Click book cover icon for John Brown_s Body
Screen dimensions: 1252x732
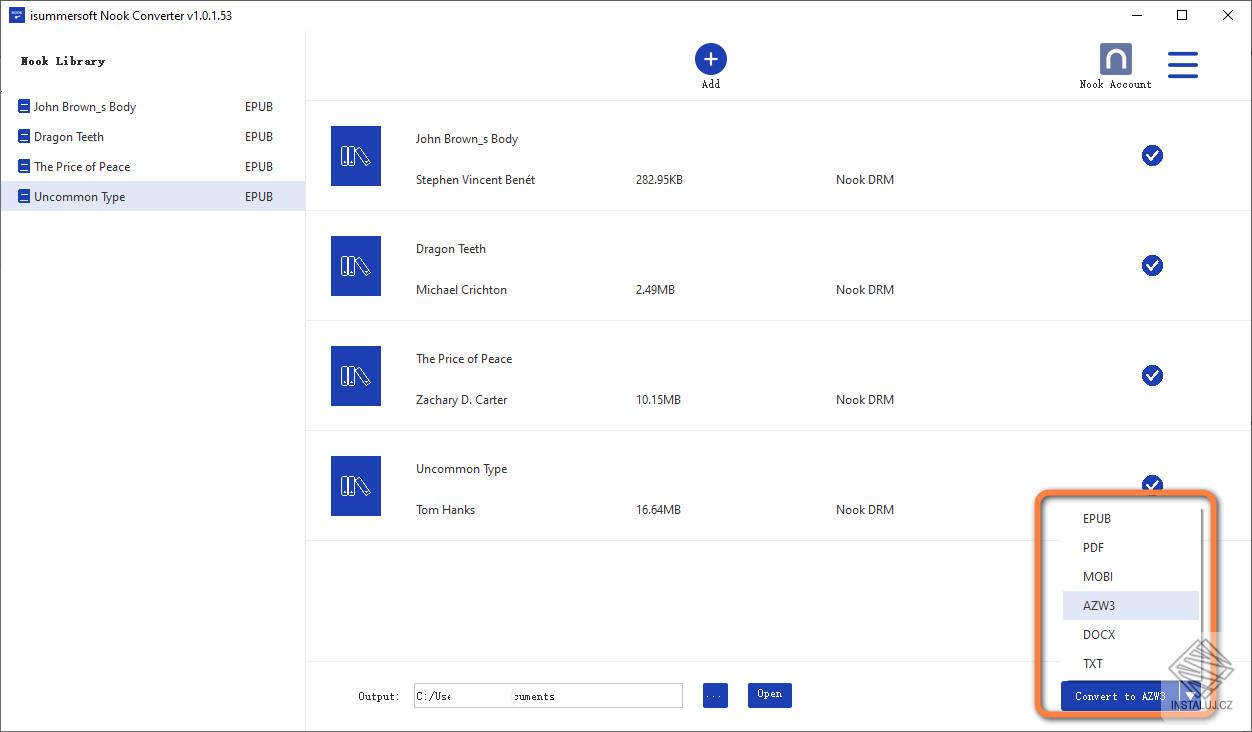coord(356,156)
